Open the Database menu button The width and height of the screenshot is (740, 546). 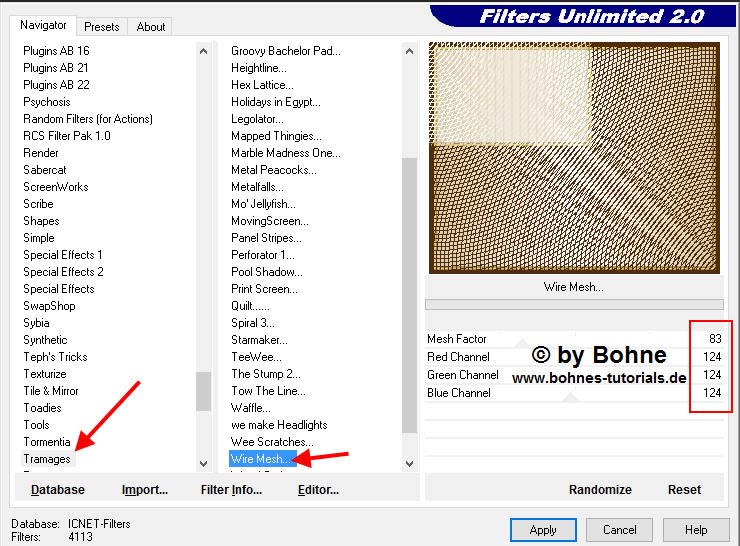tap(58, 490)
